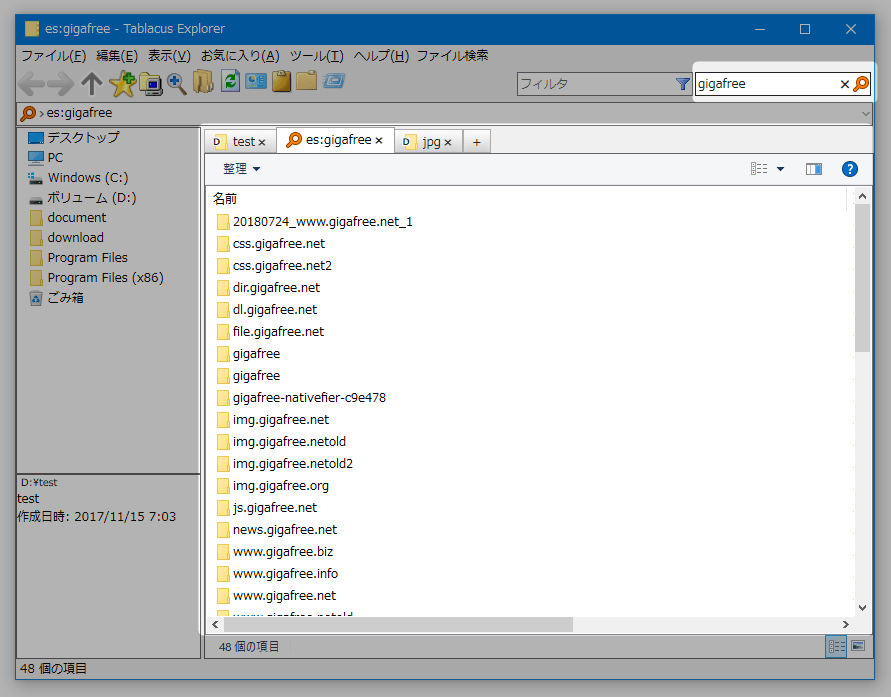Click the horizontal scrollbar right arrow
This screenshot has height=697, width=891.
(846, 624)
